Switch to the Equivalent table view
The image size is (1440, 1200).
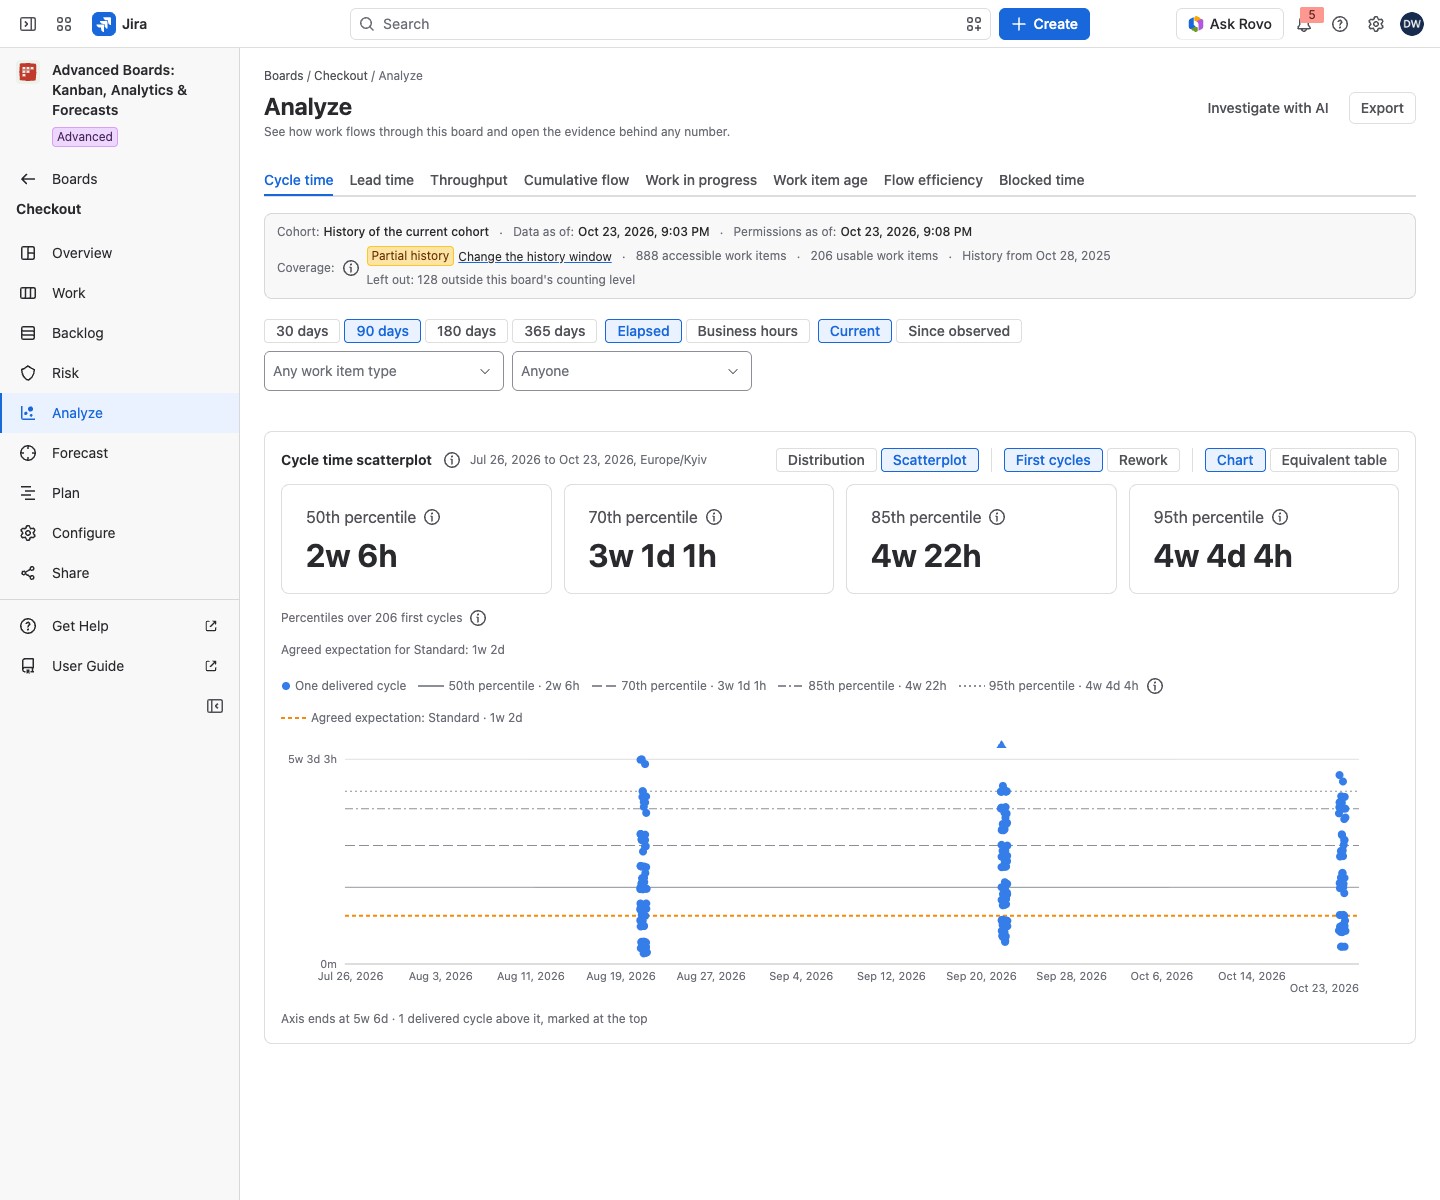click(1334, 460)
